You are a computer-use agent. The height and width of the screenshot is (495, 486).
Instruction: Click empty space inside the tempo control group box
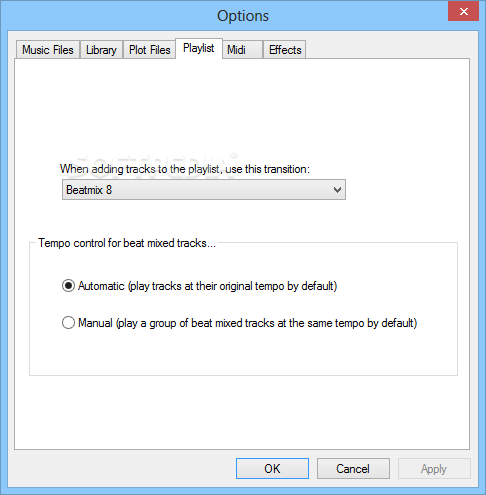point(243,353)
